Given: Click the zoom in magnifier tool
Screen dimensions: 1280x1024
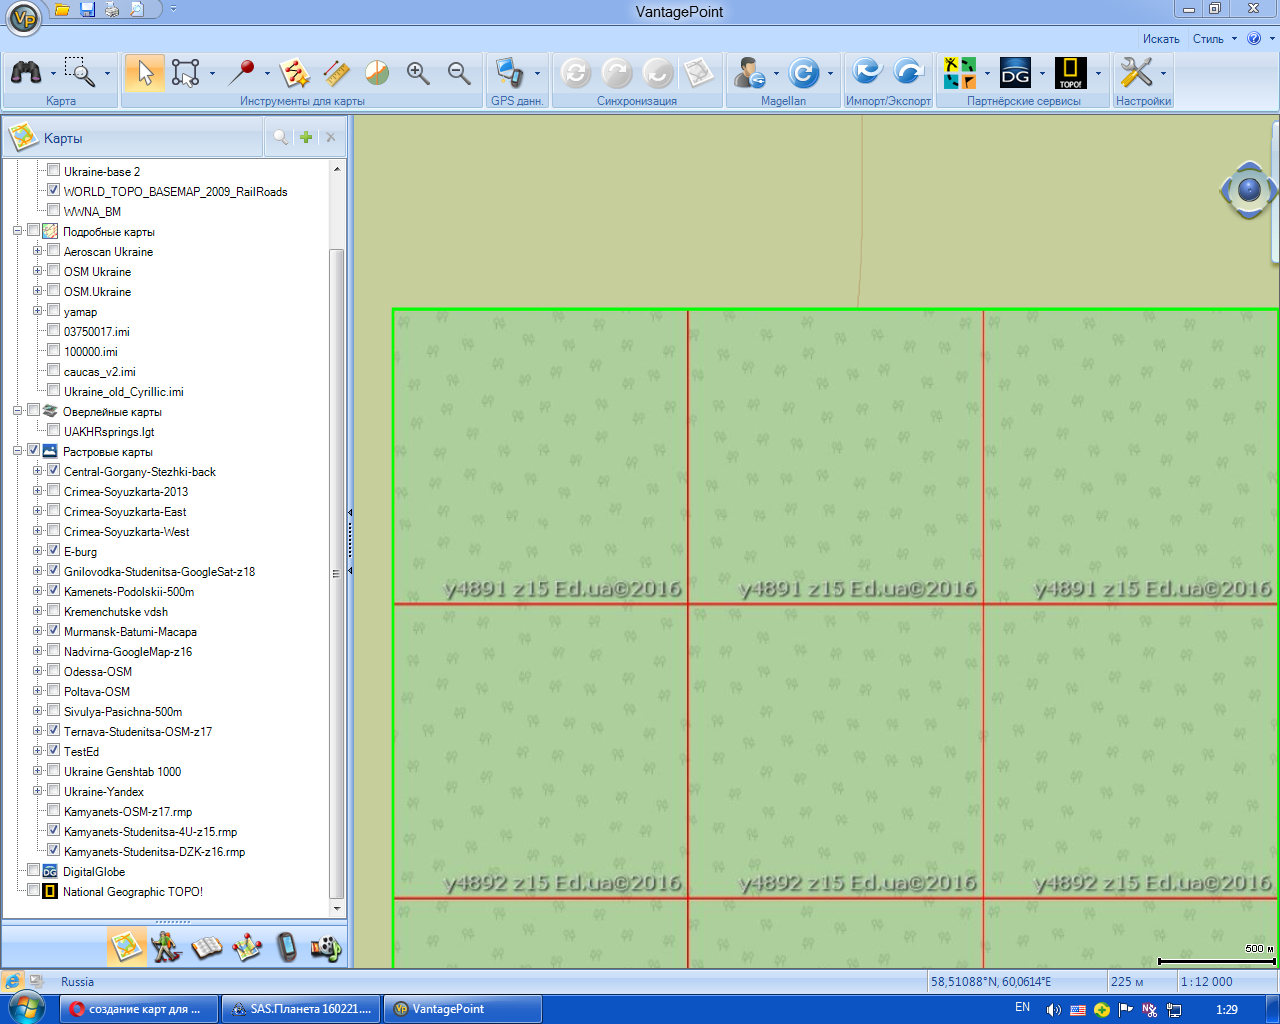Looking at the screenshot, I should pyautogui.click(x=418, y=73).
